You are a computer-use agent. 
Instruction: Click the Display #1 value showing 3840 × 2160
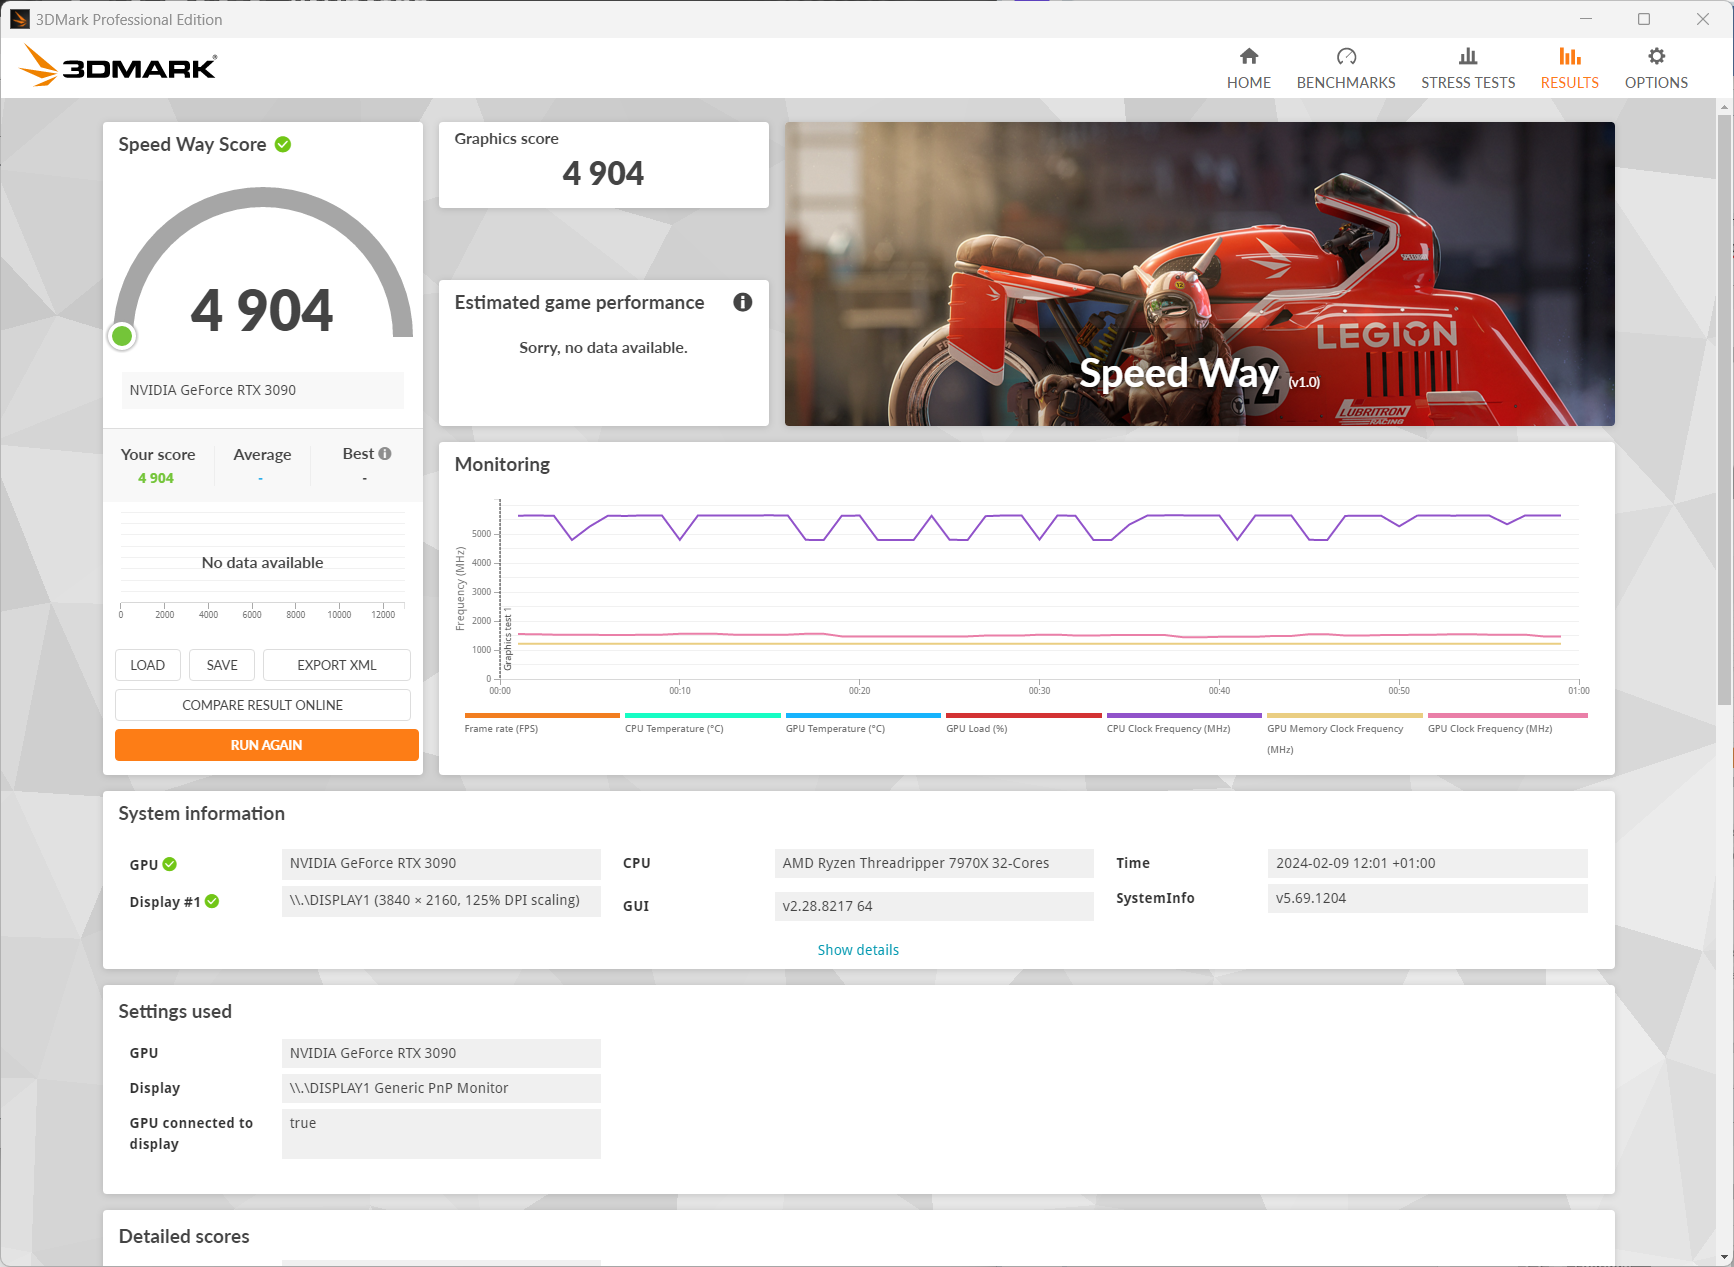pyautogui.click(x=441, y=900)
